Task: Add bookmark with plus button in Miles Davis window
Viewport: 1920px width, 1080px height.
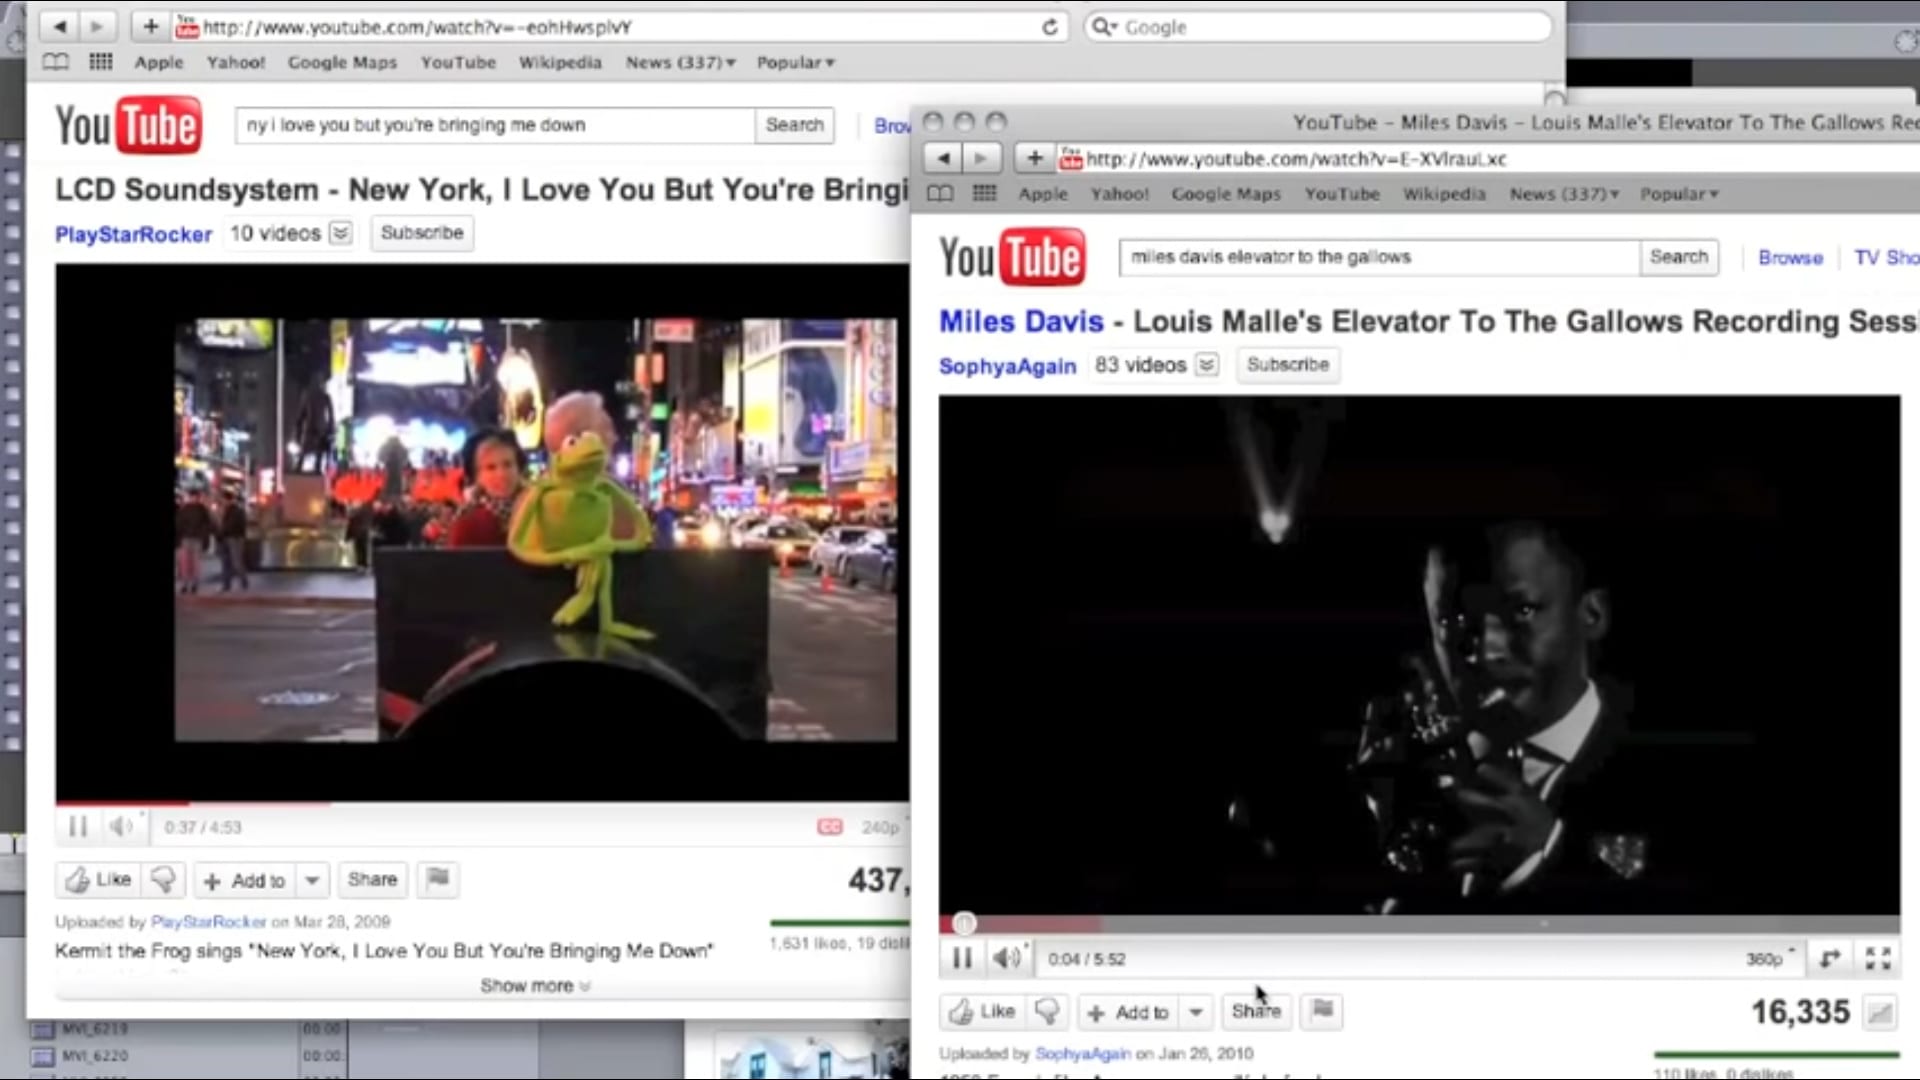Action: 1034,158
